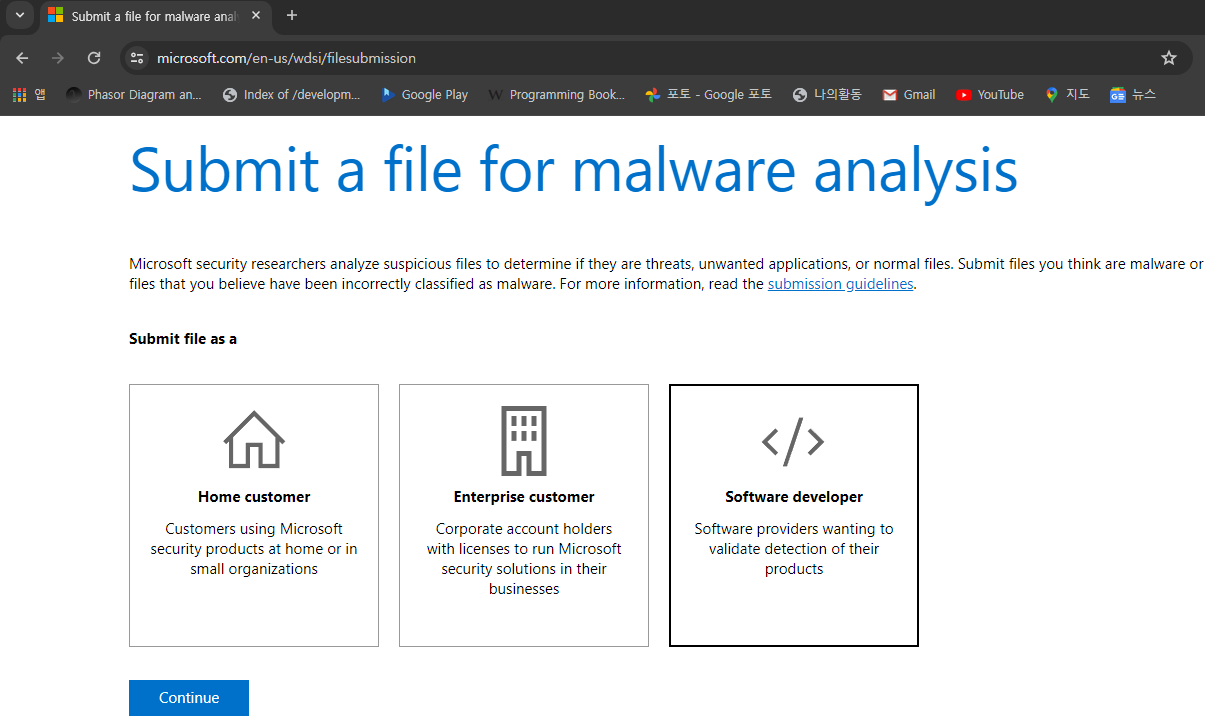Click the building icon for Enterprise customer
Image resolution: width=1205 pixels, height=723 pixels.
pos(524,441)
